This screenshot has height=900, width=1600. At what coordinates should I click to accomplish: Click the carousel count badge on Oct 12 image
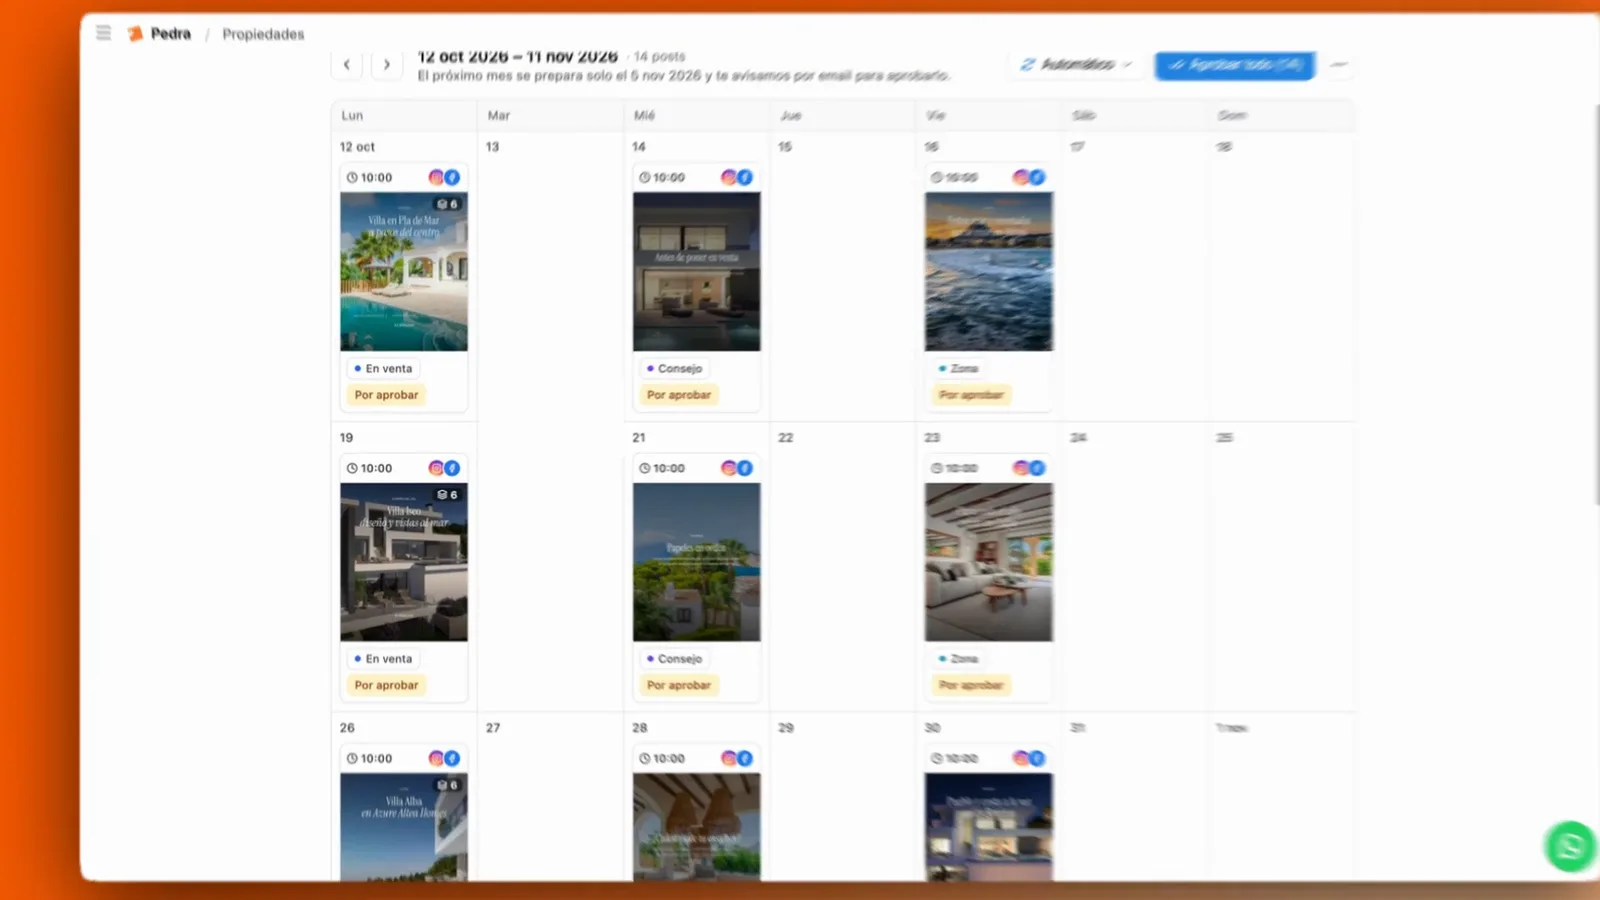tap(447, 204)
